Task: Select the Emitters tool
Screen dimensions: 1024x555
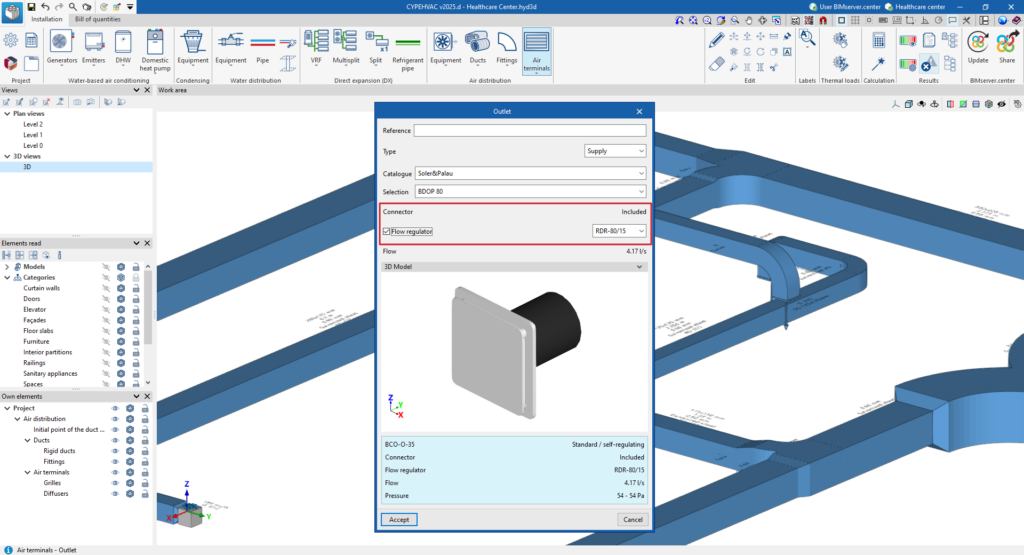Action: (x=93, y=47)
